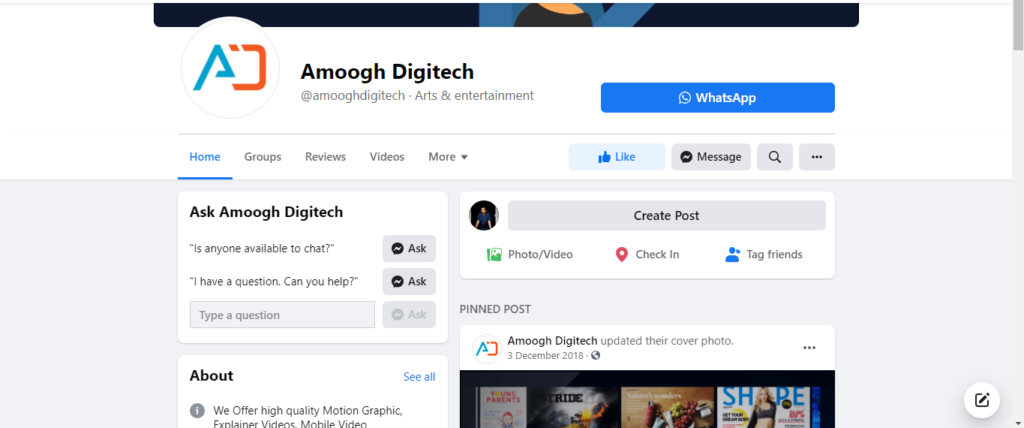
Task: Click the compose new message icon
Action: tap(982, 400)
